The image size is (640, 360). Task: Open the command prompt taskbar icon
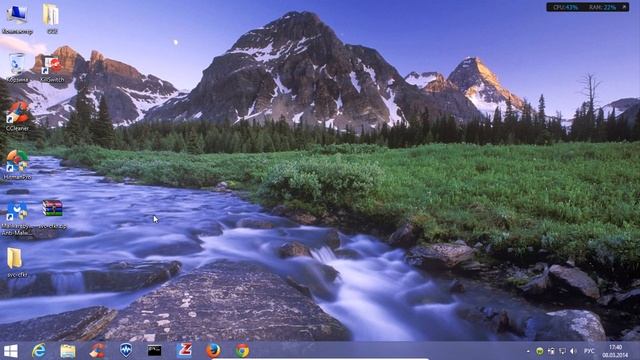click(154, 351)
